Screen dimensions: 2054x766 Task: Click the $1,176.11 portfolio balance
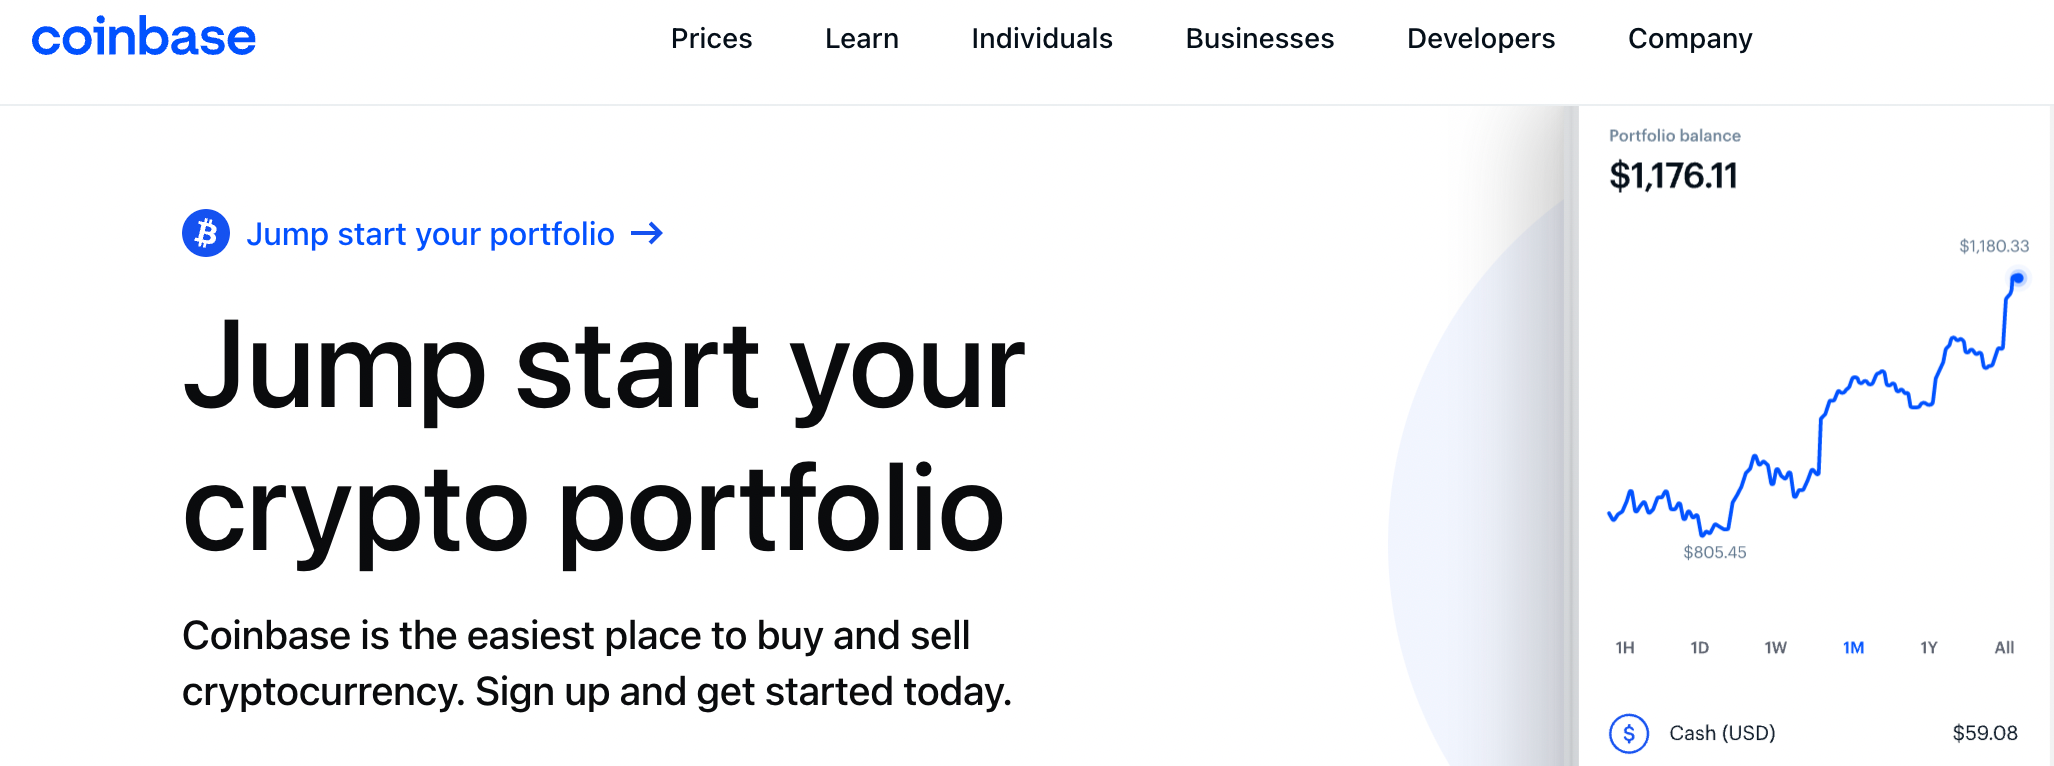[1673, 176]
